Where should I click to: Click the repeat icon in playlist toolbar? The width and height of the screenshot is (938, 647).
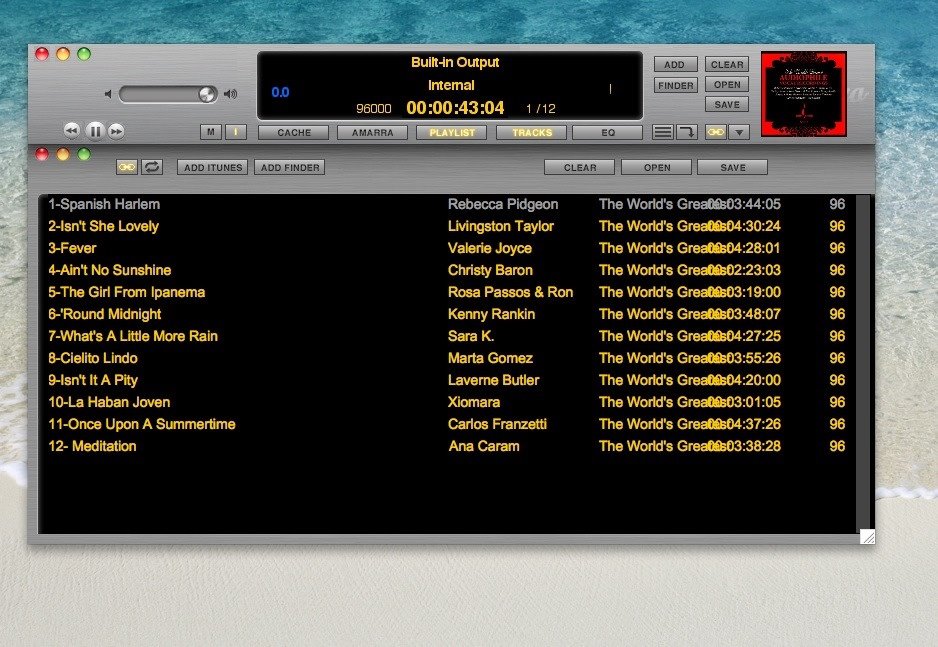(x=152, y=167)
